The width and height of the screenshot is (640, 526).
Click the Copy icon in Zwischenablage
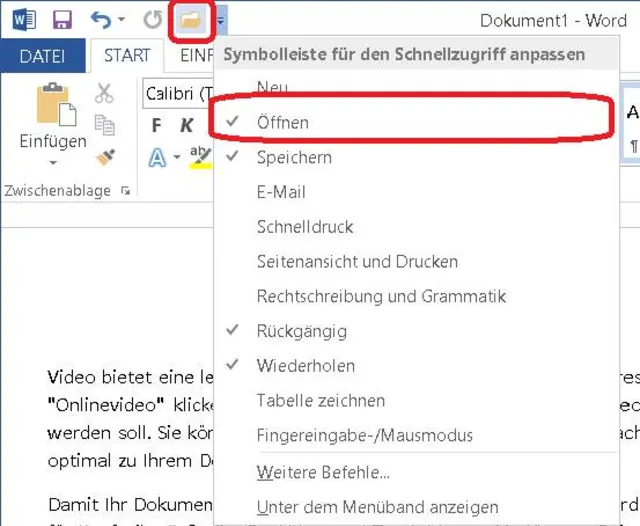click(104, 125)
